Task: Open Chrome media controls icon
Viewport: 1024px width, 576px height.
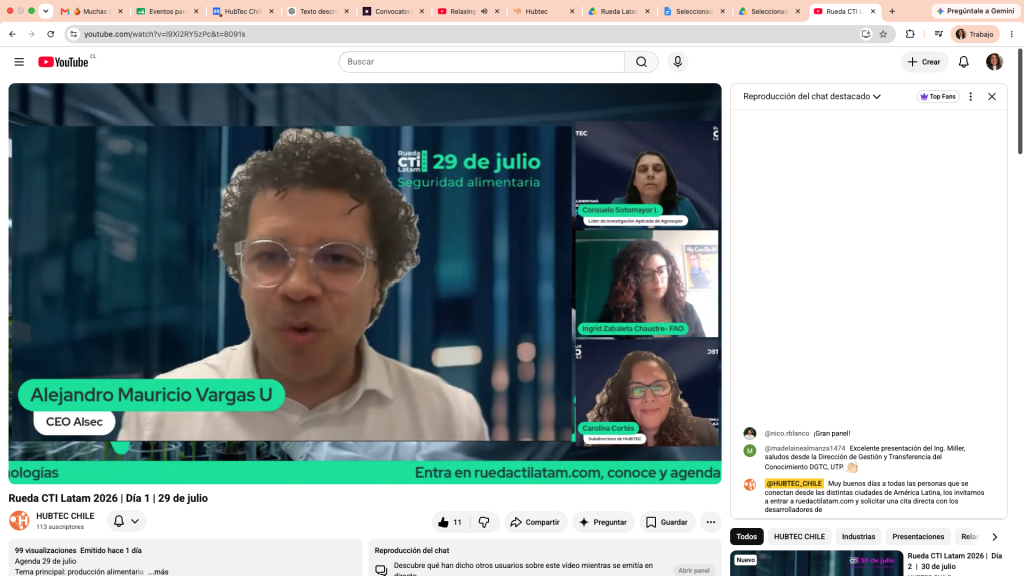Action: pyautogui.click(x=938, y=34)
